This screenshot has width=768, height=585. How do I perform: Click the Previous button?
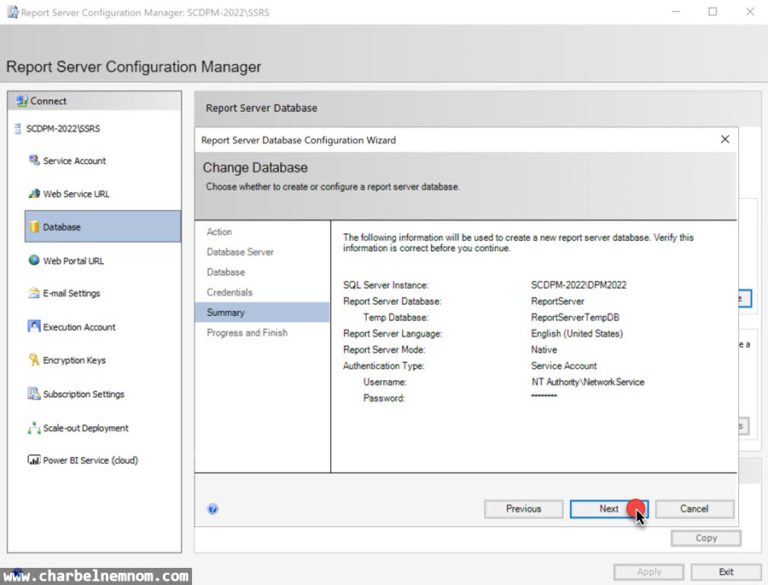point(524,509)
